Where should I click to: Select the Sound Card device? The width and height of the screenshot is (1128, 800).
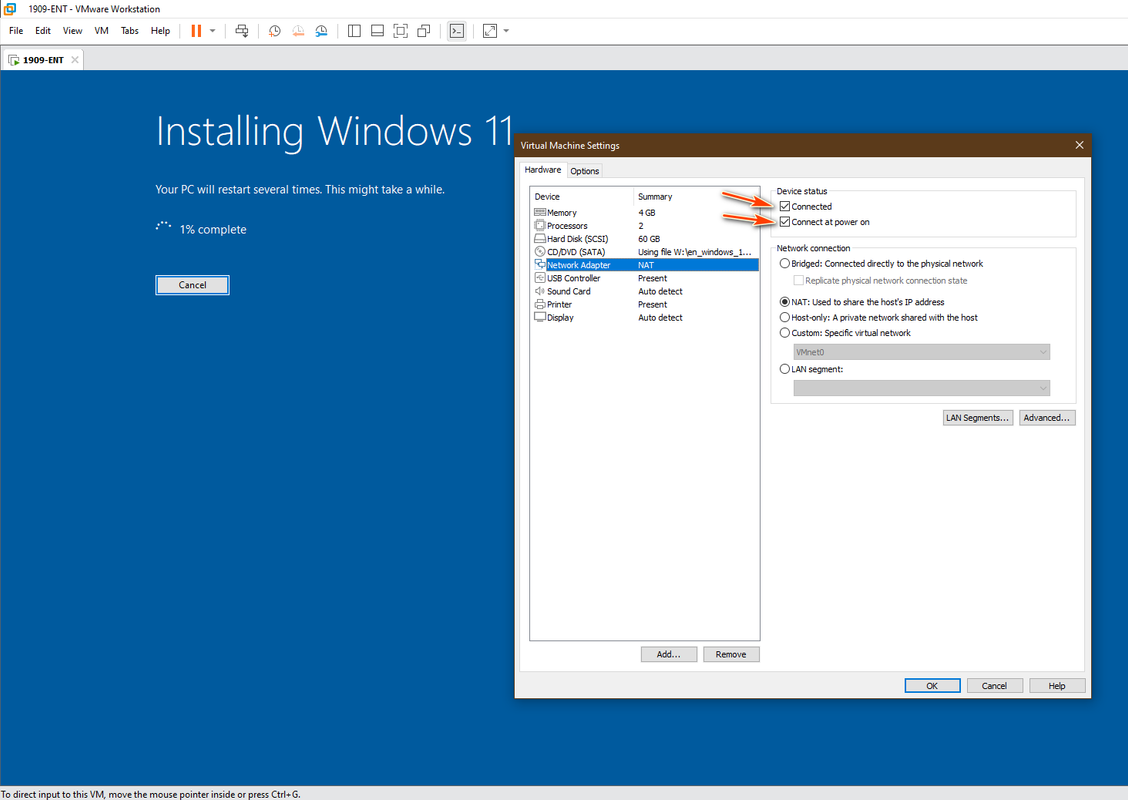(x=645, y=291)
